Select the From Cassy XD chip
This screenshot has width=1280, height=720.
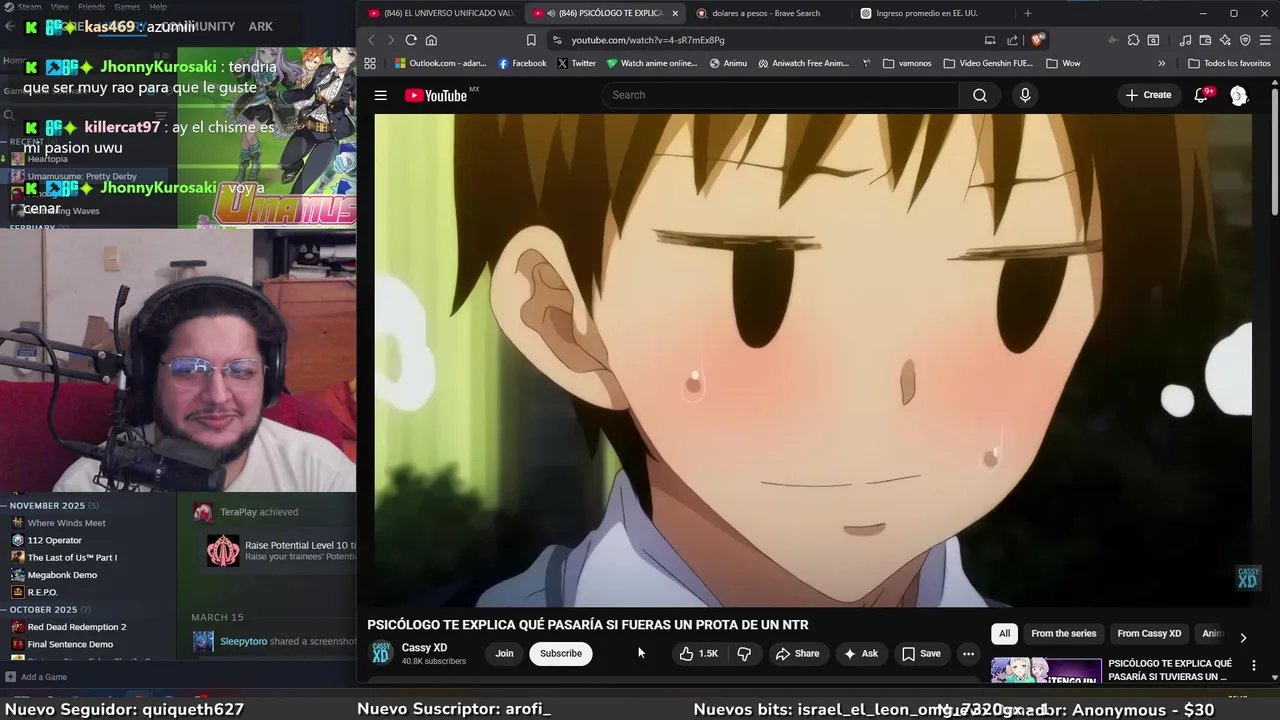[x=1149, y=634]
